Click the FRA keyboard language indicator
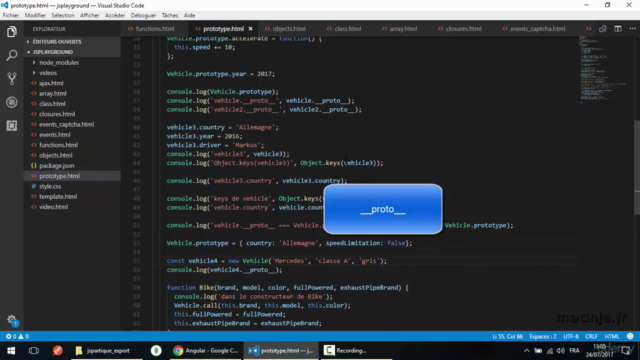 (574, 351)
